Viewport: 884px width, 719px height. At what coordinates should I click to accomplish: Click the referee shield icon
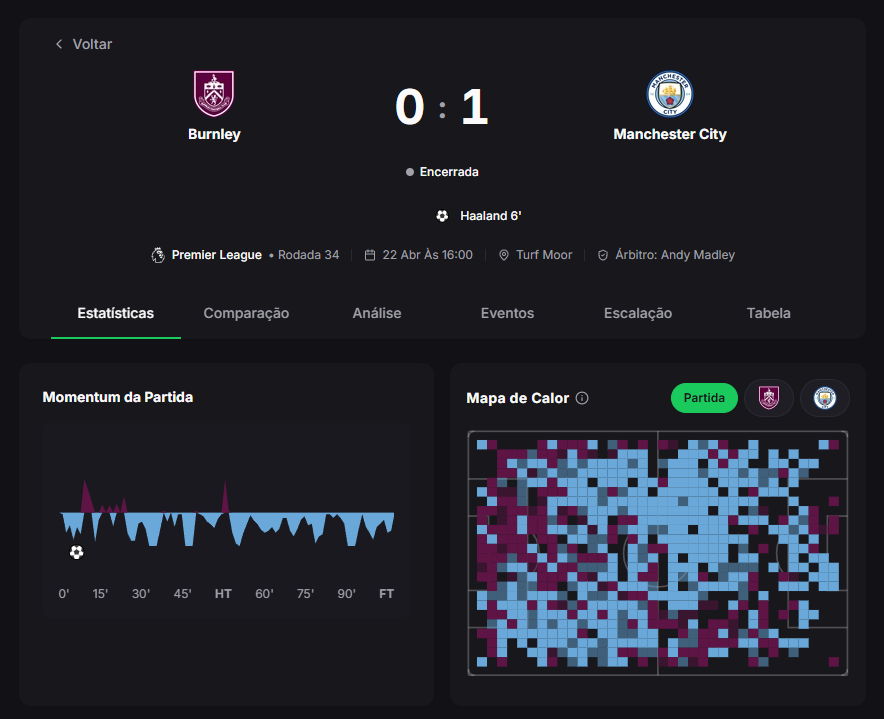pyautogui.click(x=603, y=255)
